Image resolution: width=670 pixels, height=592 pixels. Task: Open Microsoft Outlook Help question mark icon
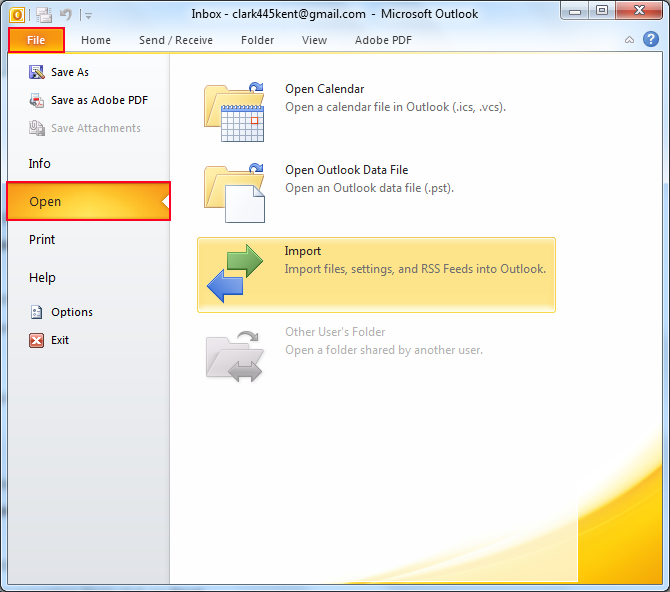651,39
